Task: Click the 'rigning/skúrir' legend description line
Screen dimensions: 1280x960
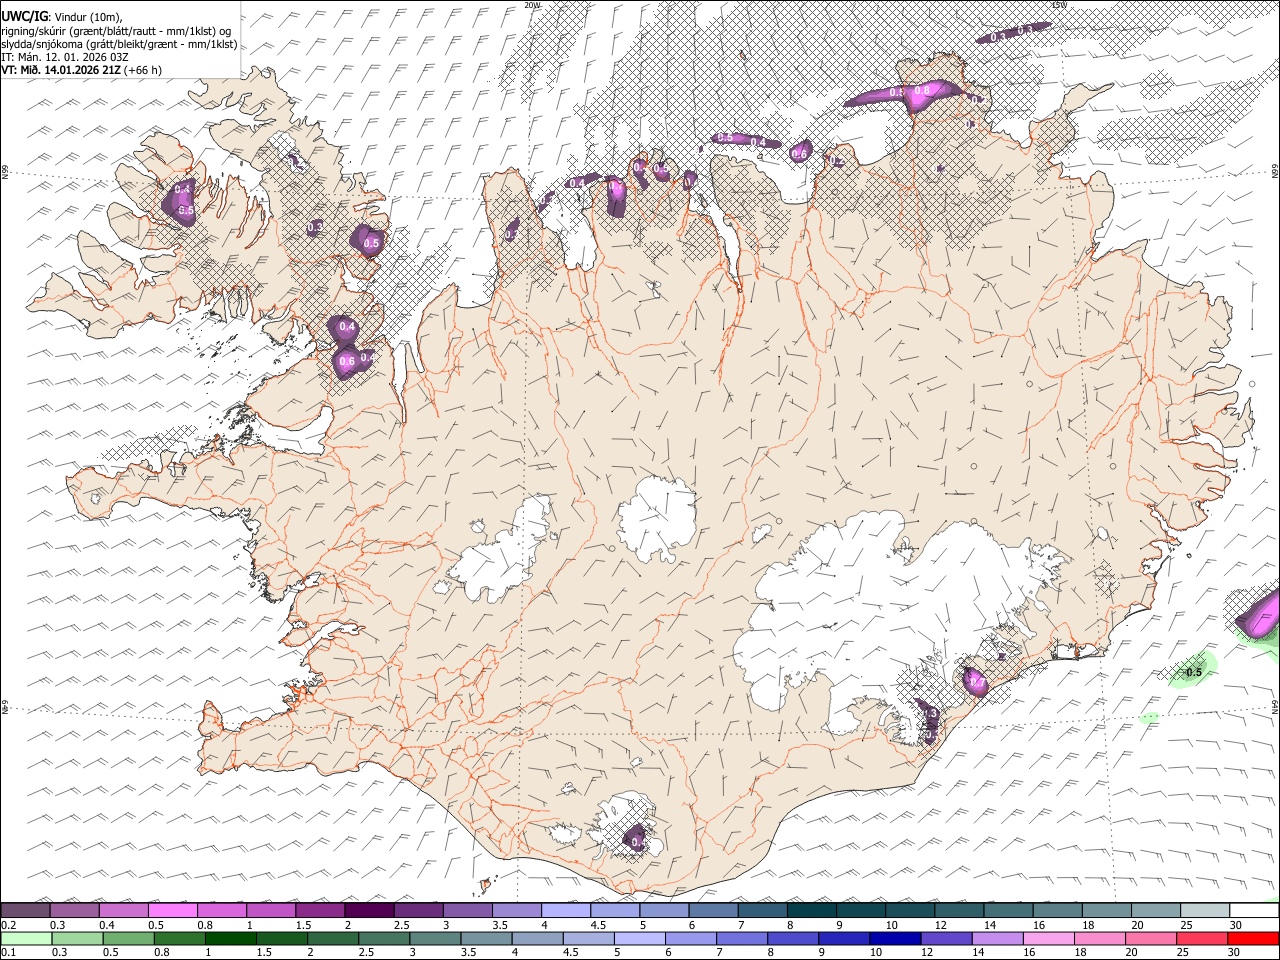Action: tap(116, 31)
